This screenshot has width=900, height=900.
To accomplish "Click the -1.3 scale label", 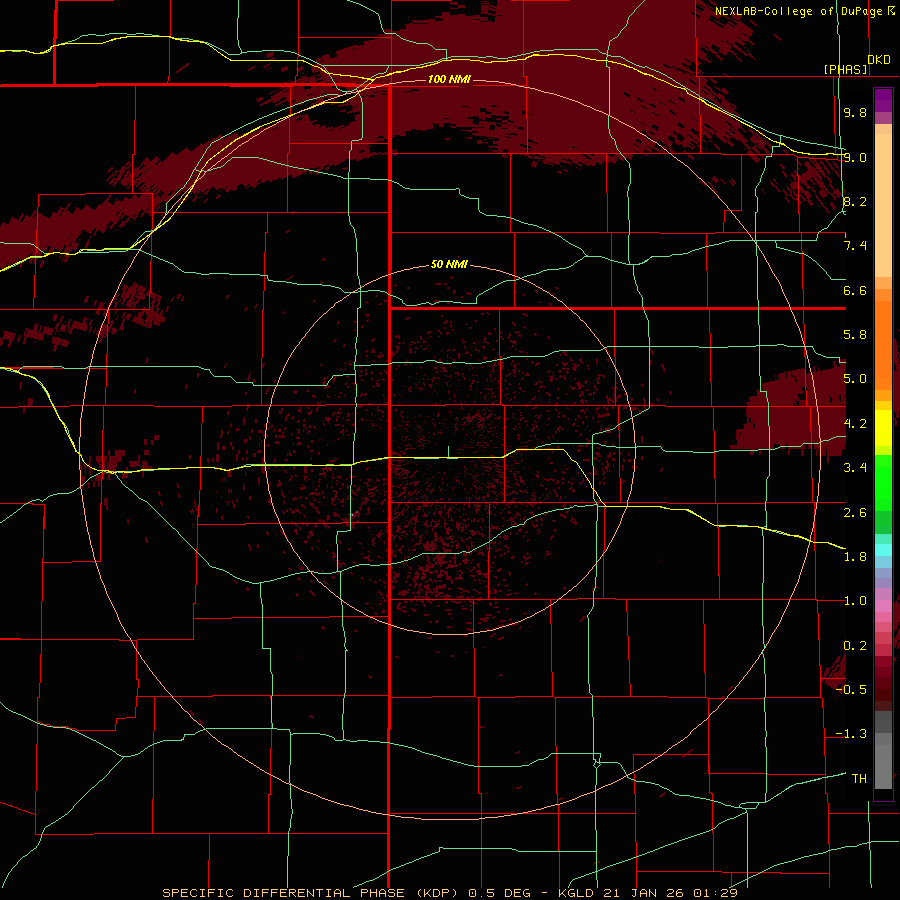I will coord(851,734).
